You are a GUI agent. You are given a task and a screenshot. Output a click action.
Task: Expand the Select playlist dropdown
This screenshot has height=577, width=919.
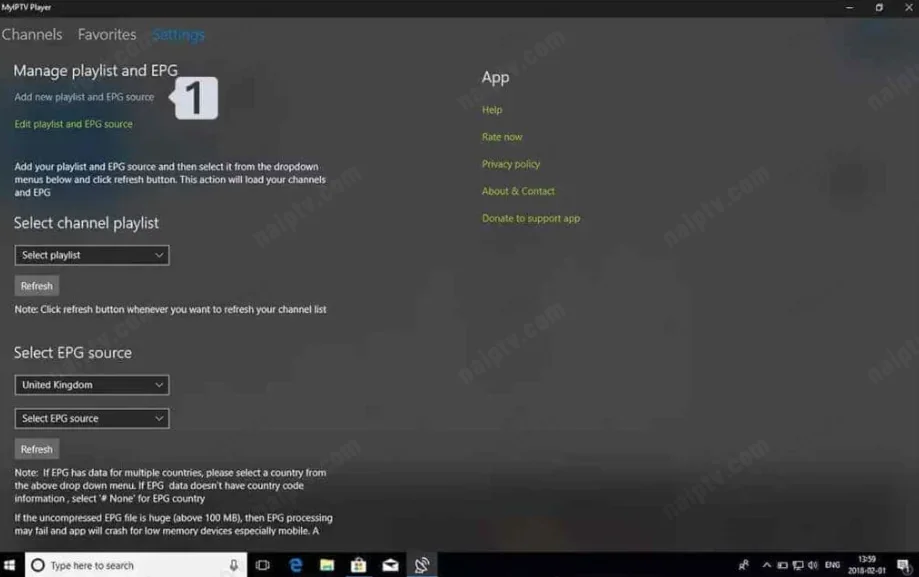coord(92,255)
